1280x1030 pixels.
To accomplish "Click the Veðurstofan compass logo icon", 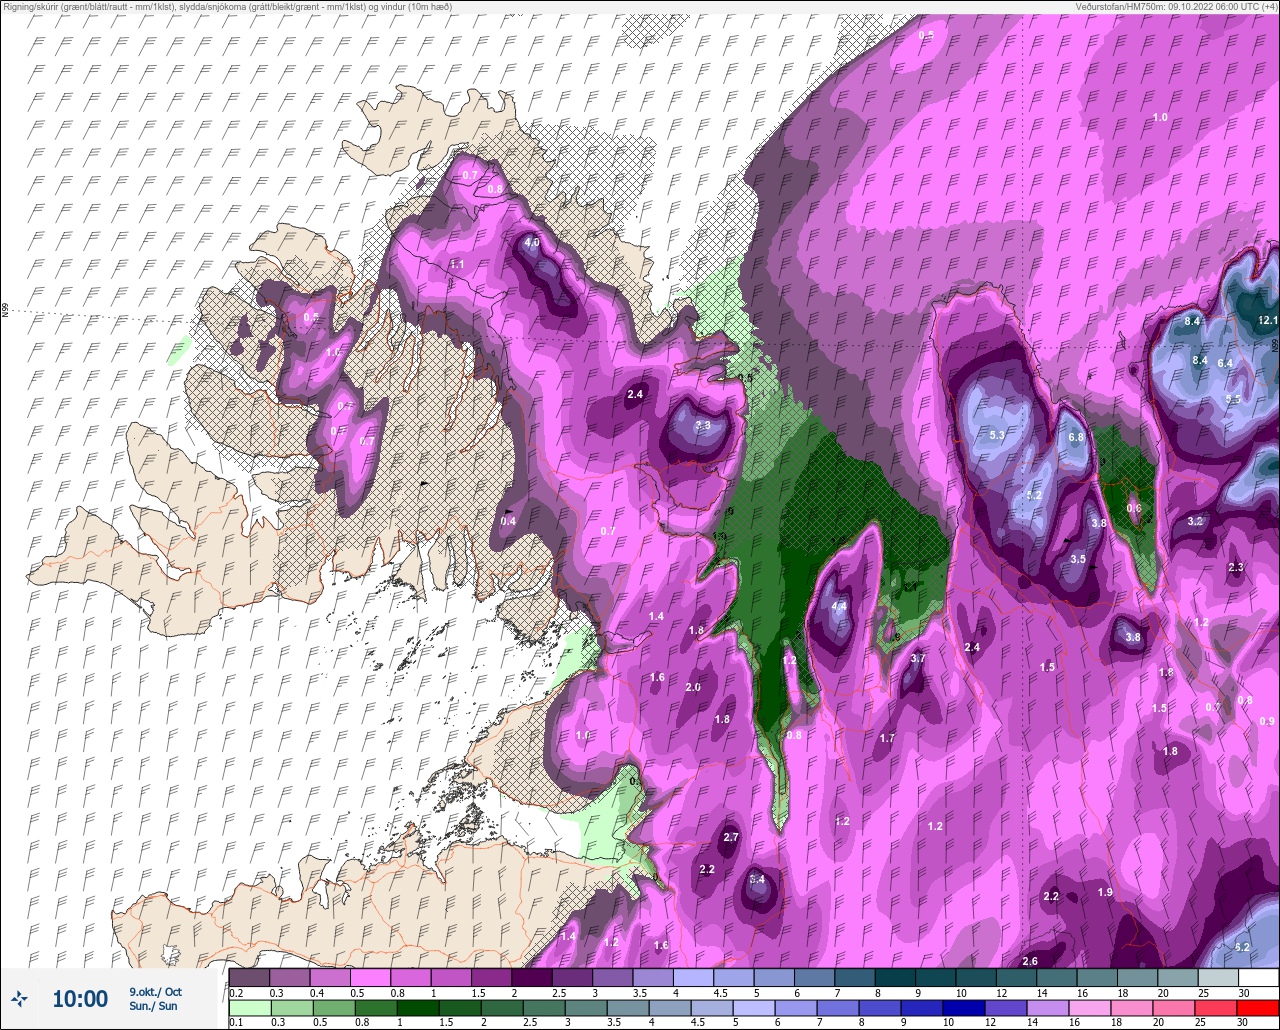I will (x=19, y=998).
